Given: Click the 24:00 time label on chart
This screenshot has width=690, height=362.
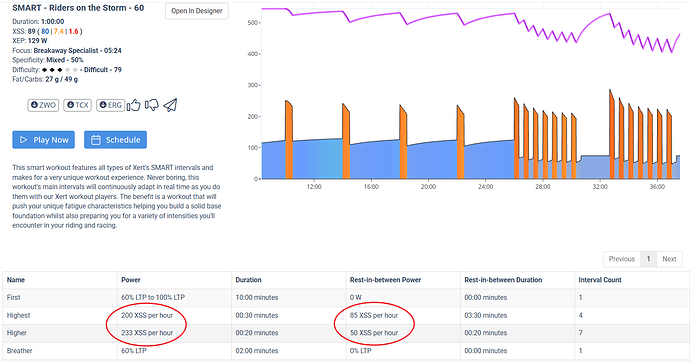Looking at the screenshot, I should click(x=485, y=186).
